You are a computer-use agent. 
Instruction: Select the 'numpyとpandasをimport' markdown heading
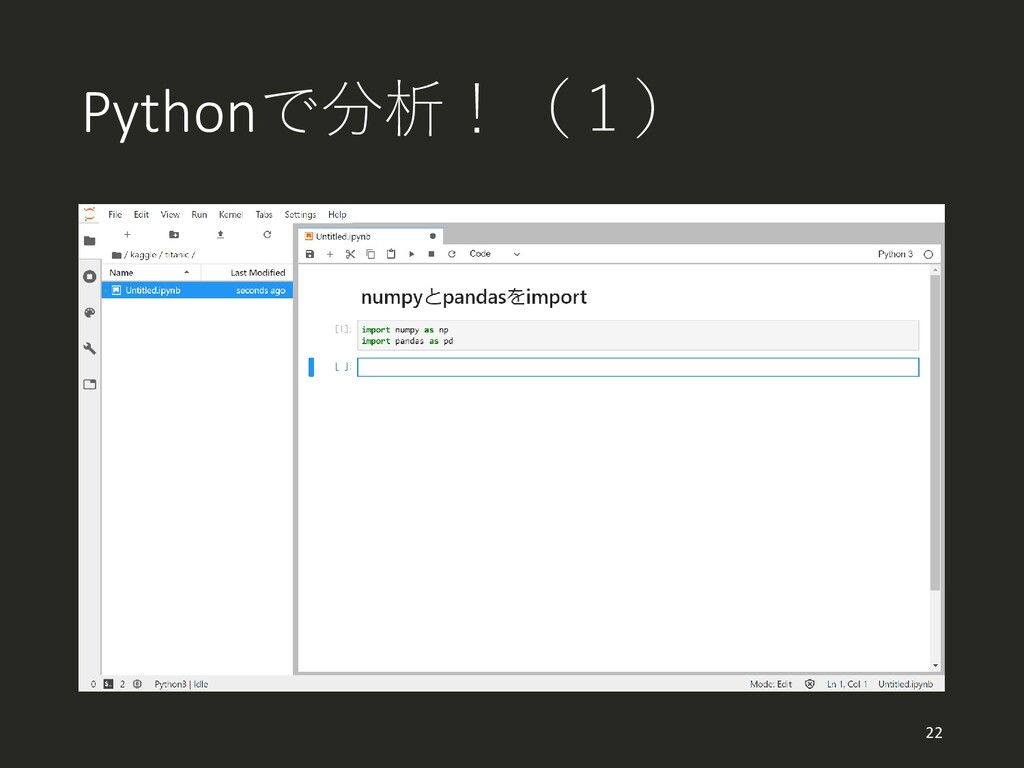coord(473,297)
